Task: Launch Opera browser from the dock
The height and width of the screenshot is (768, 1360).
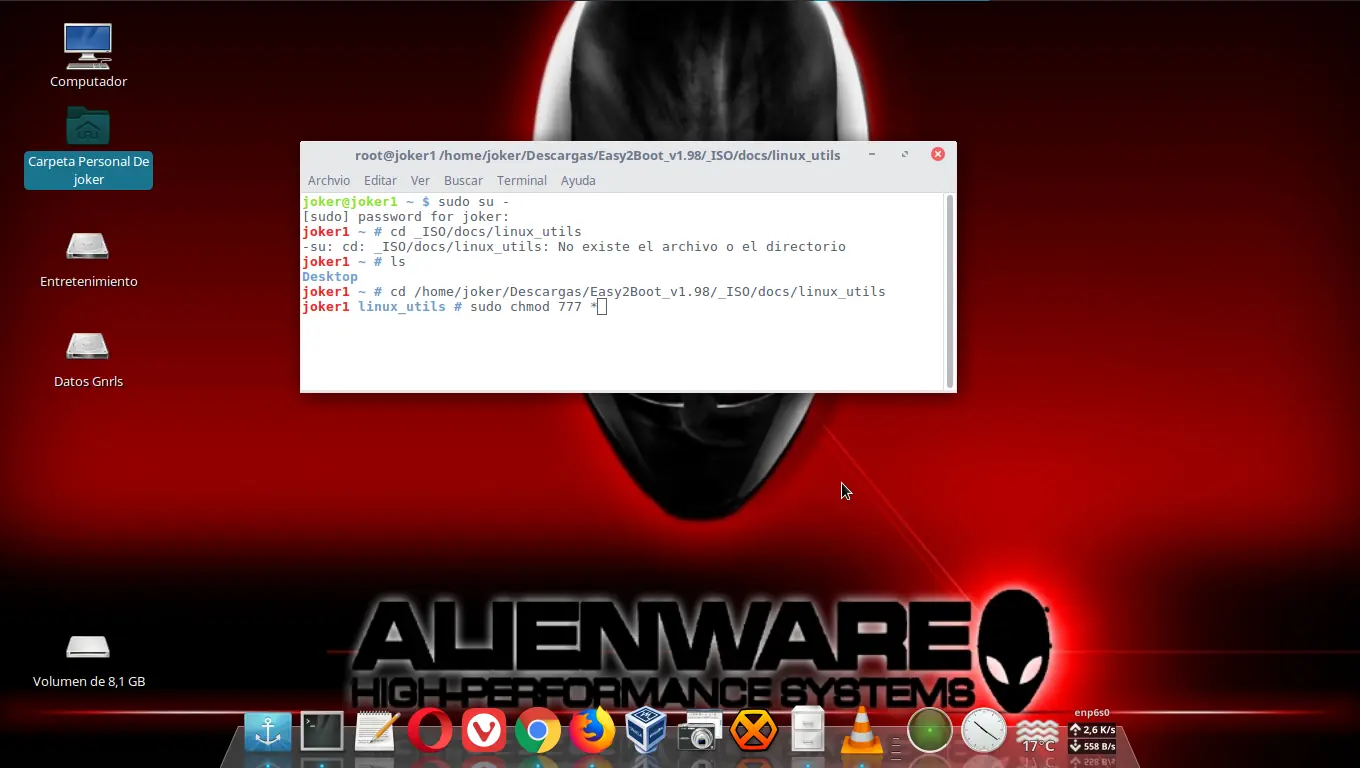Action: [429, 731]
